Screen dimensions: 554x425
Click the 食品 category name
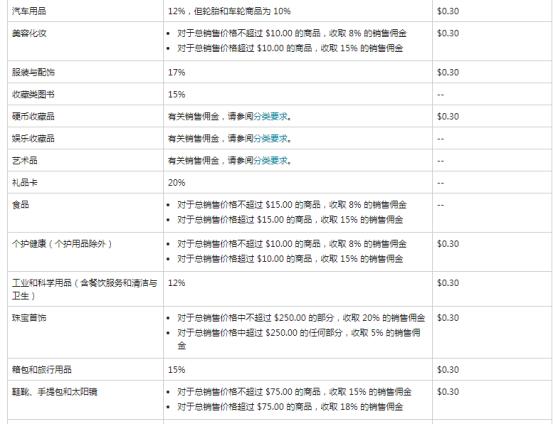20,205
